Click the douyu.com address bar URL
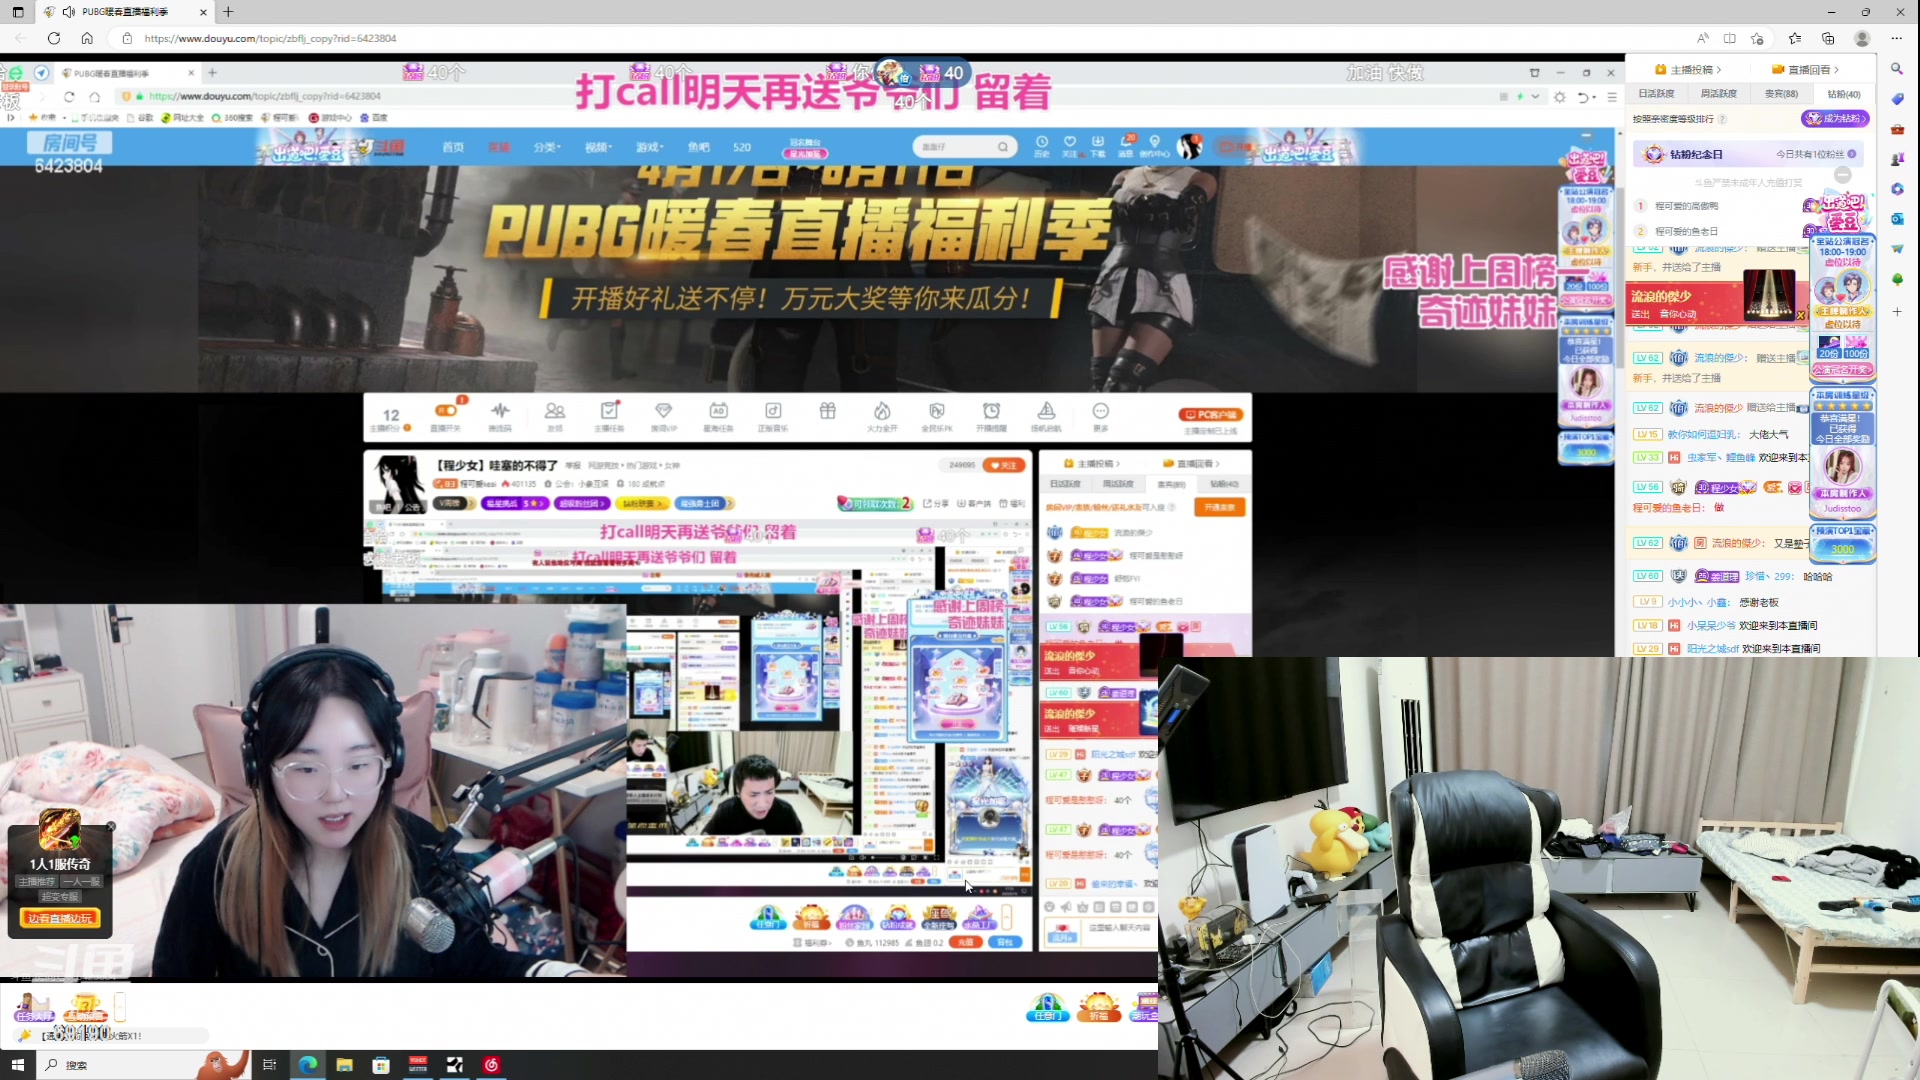This screenshot has width=1920, height=1080. (270, 38)
